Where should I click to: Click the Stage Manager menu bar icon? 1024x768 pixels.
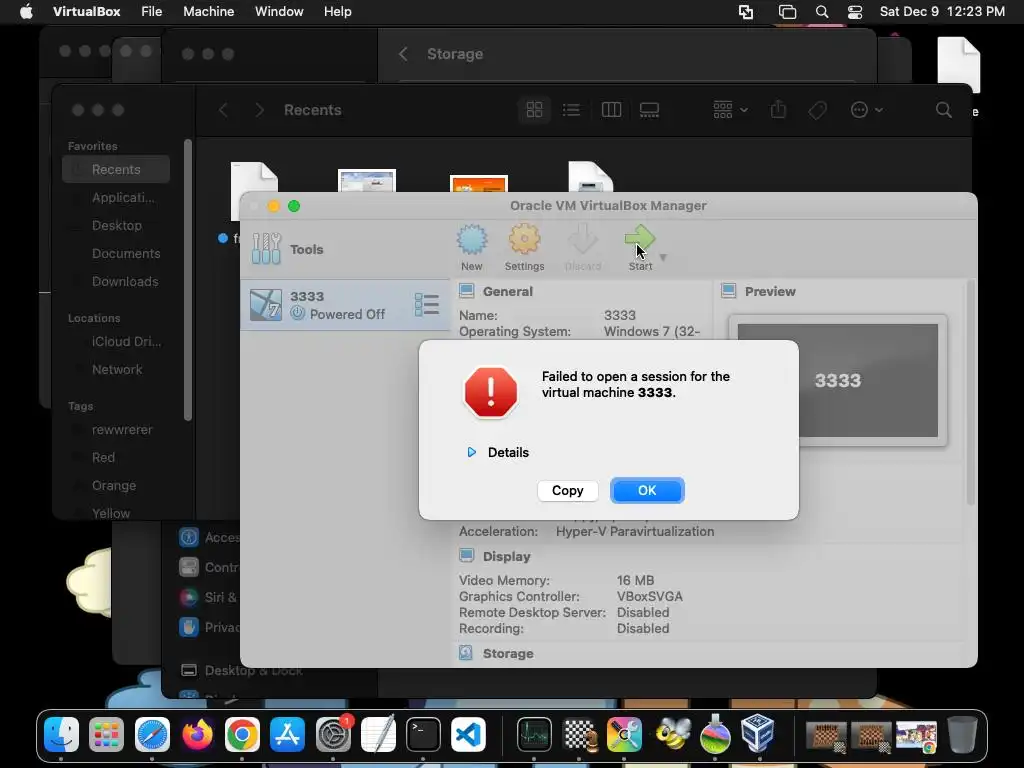[x=787, y=12]
